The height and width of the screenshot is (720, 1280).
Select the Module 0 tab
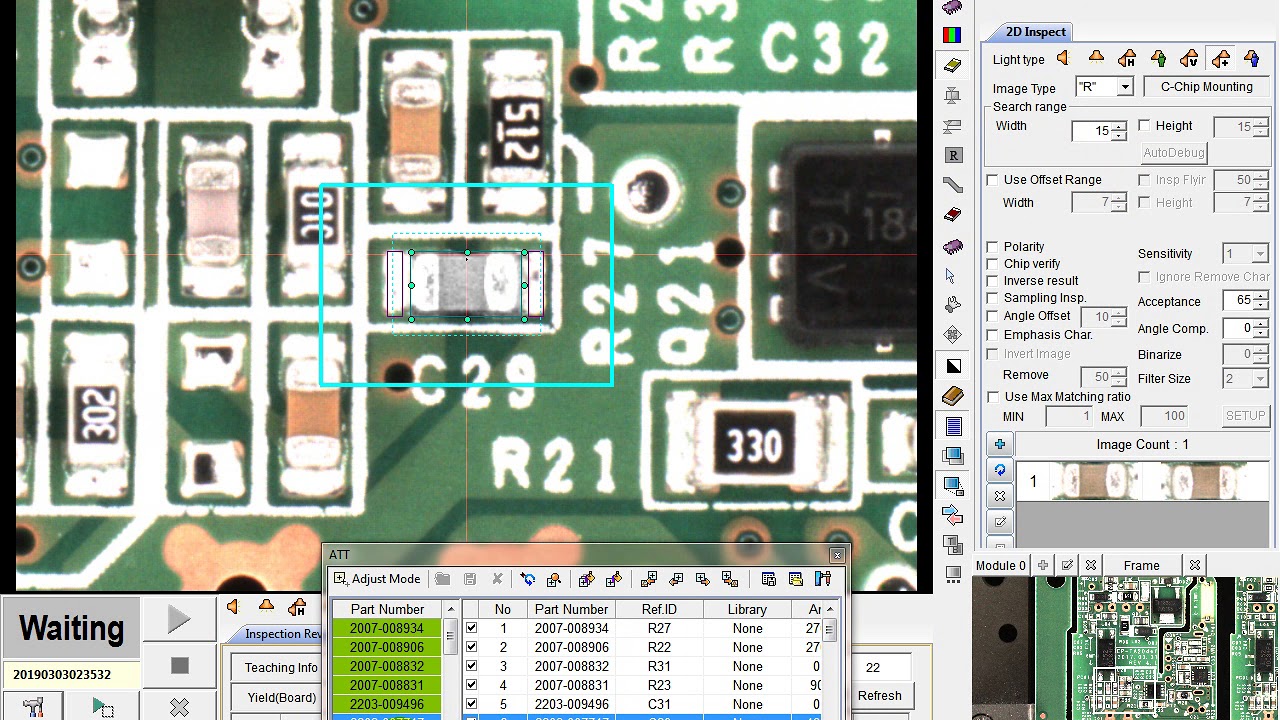click(1000, 566)
